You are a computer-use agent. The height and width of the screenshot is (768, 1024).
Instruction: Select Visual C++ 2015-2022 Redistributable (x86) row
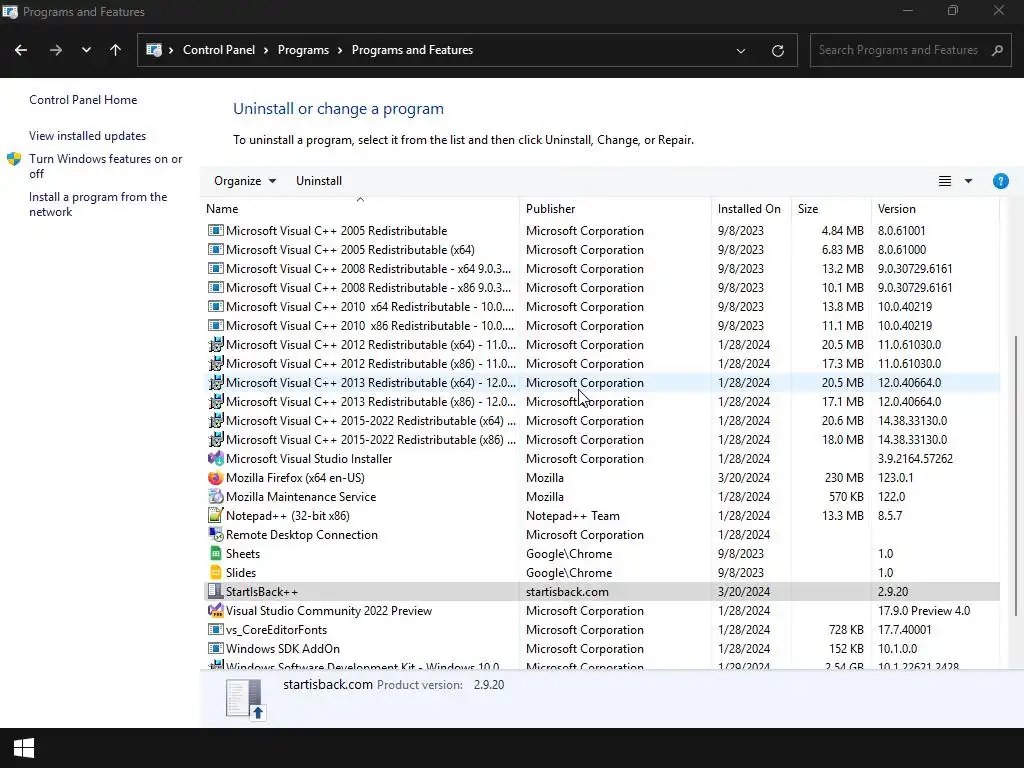click(601, 440)
